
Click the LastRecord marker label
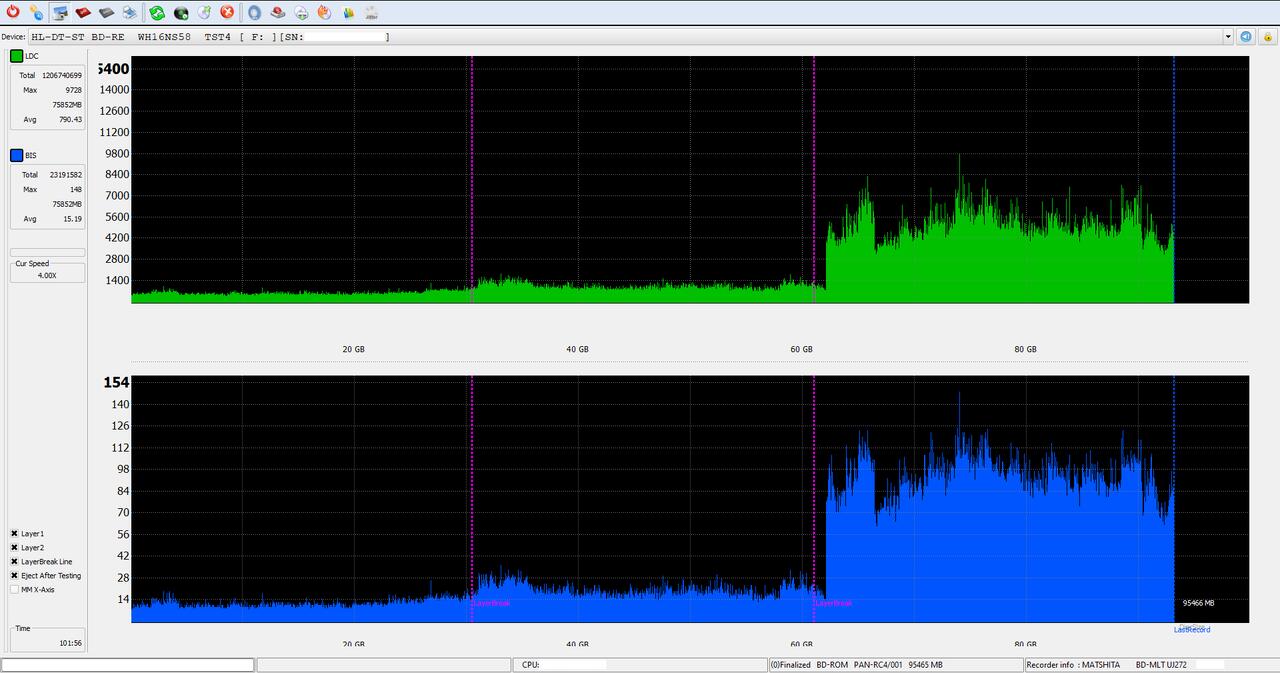click(x=1192, y=630)
